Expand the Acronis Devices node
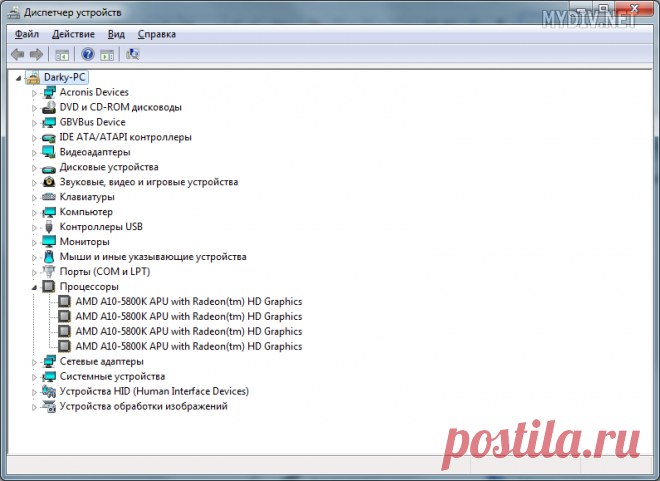 [x=34, y=93]
